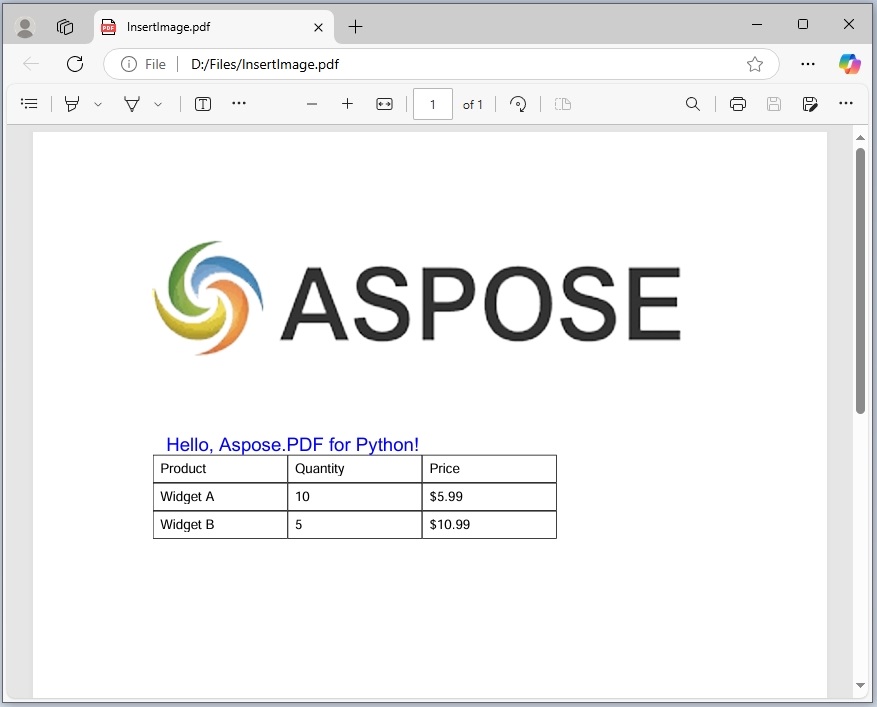Select the add text tool

pos(203,103)
